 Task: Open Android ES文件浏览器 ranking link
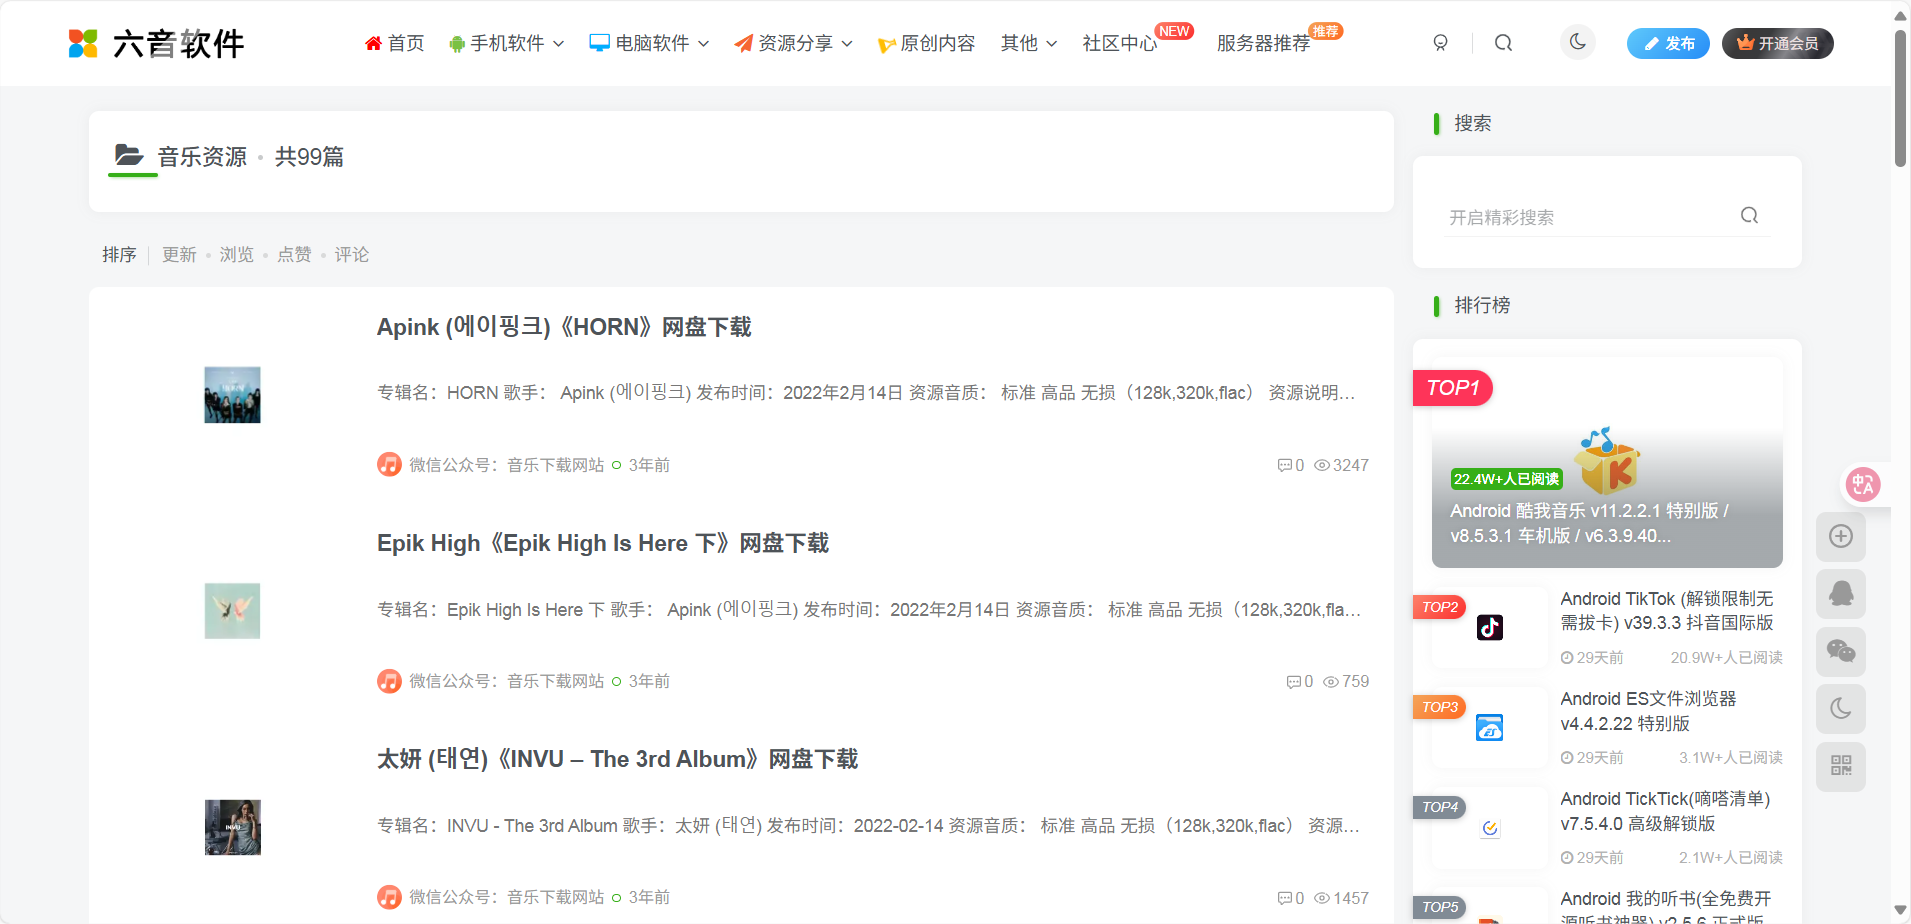coord(1648,710)
